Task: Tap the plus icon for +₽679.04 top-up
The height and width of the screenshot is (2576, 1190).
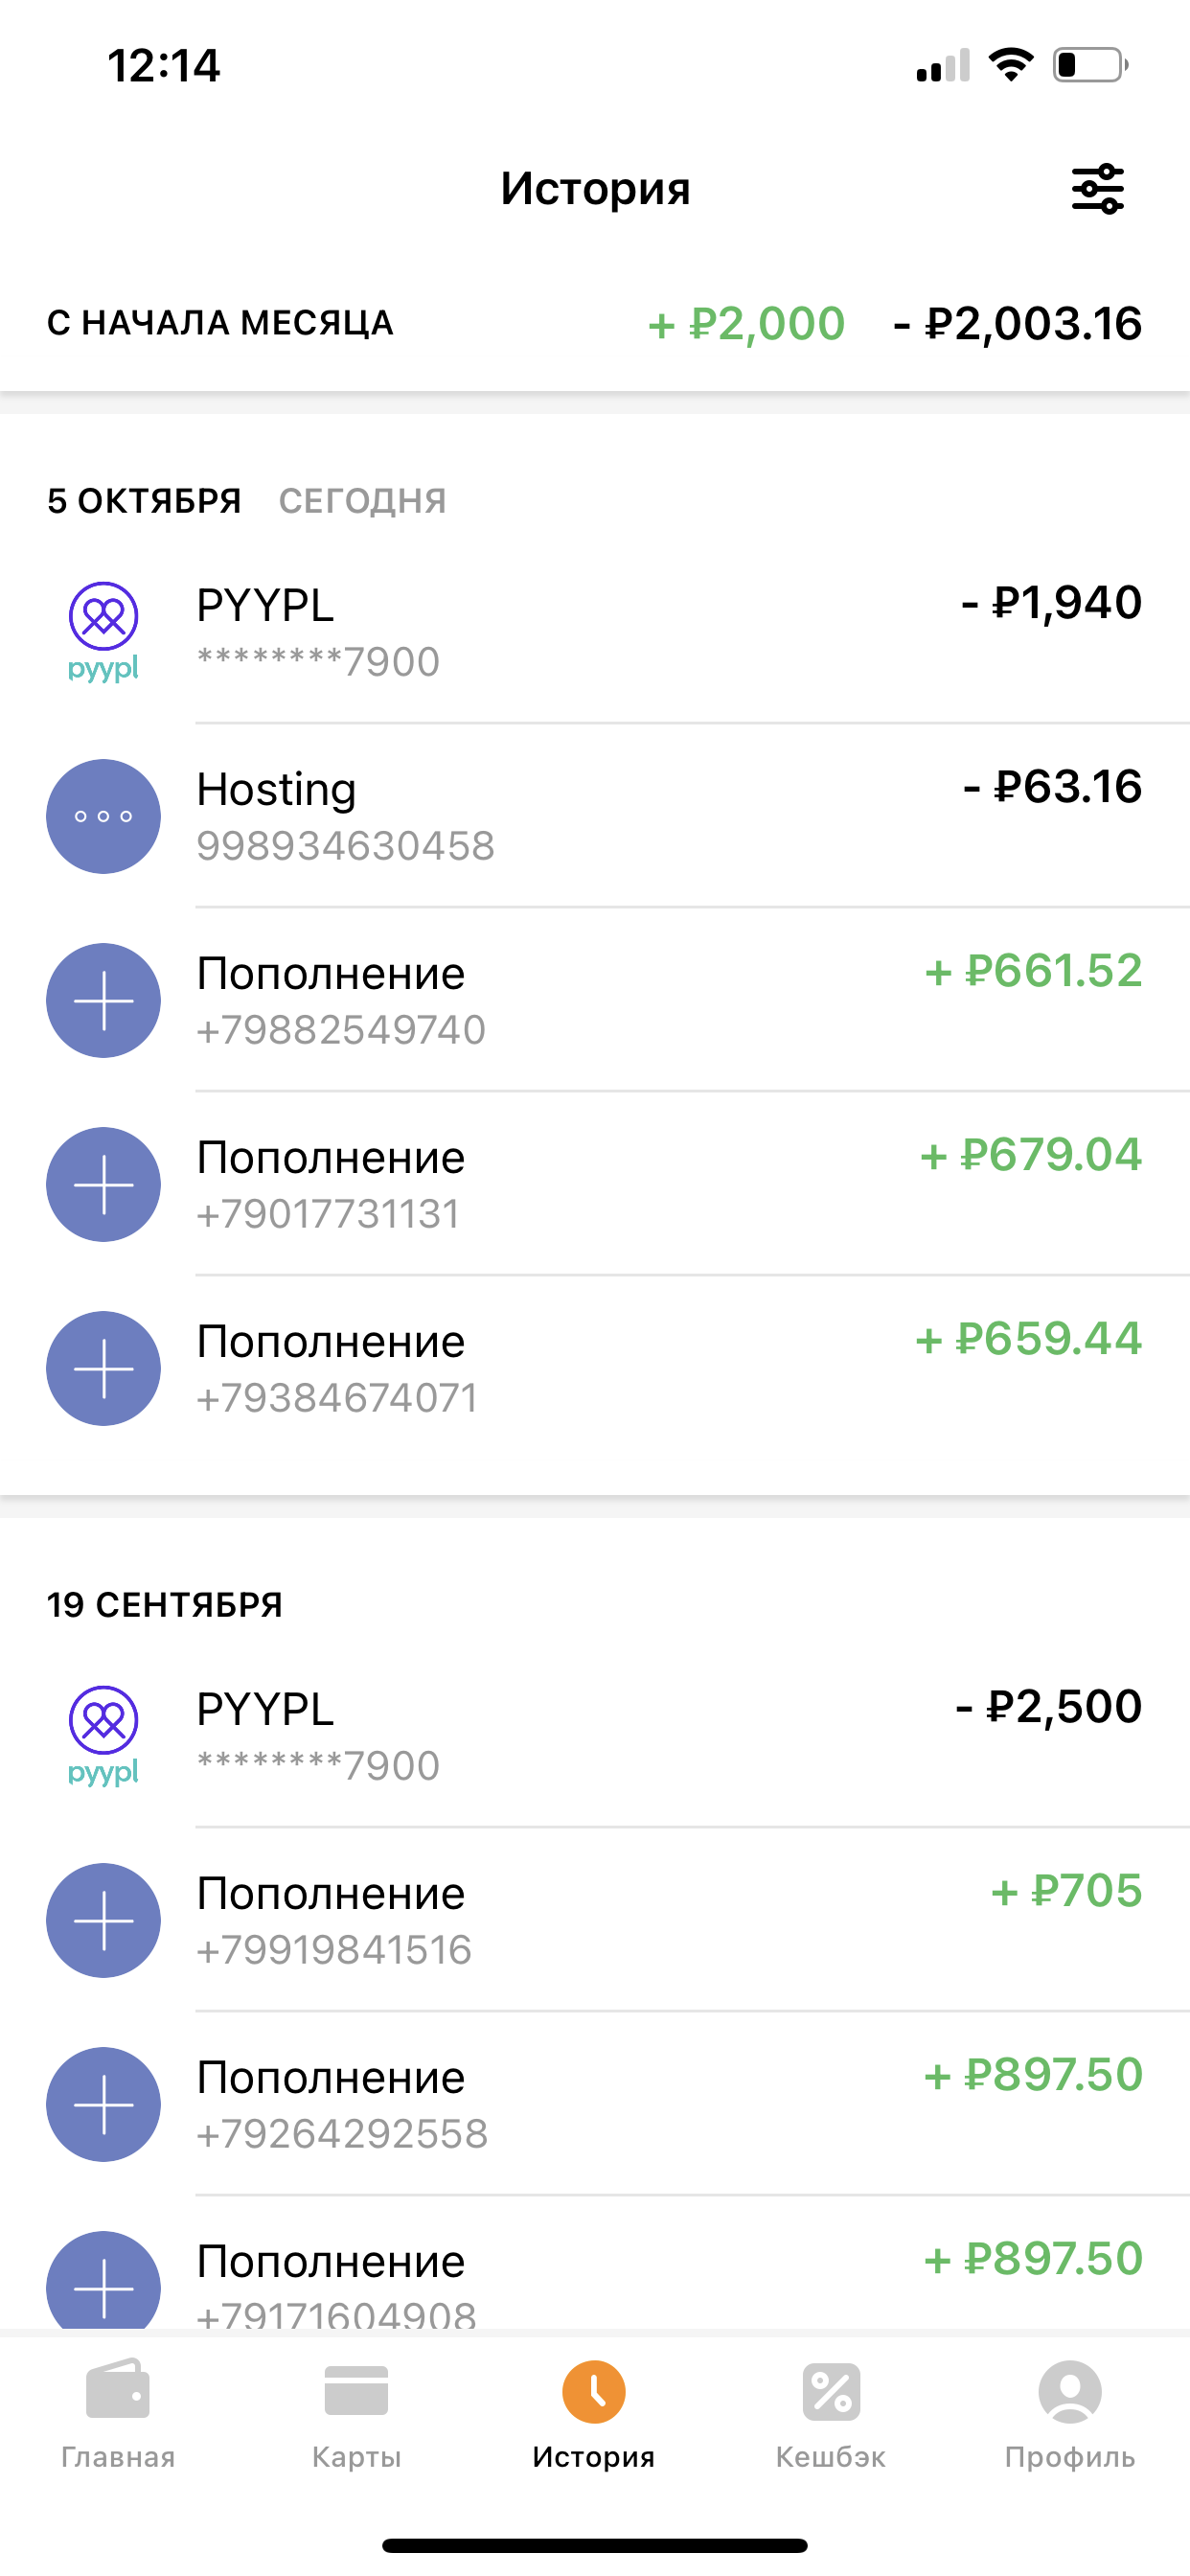Action: tap(103, 1184)
